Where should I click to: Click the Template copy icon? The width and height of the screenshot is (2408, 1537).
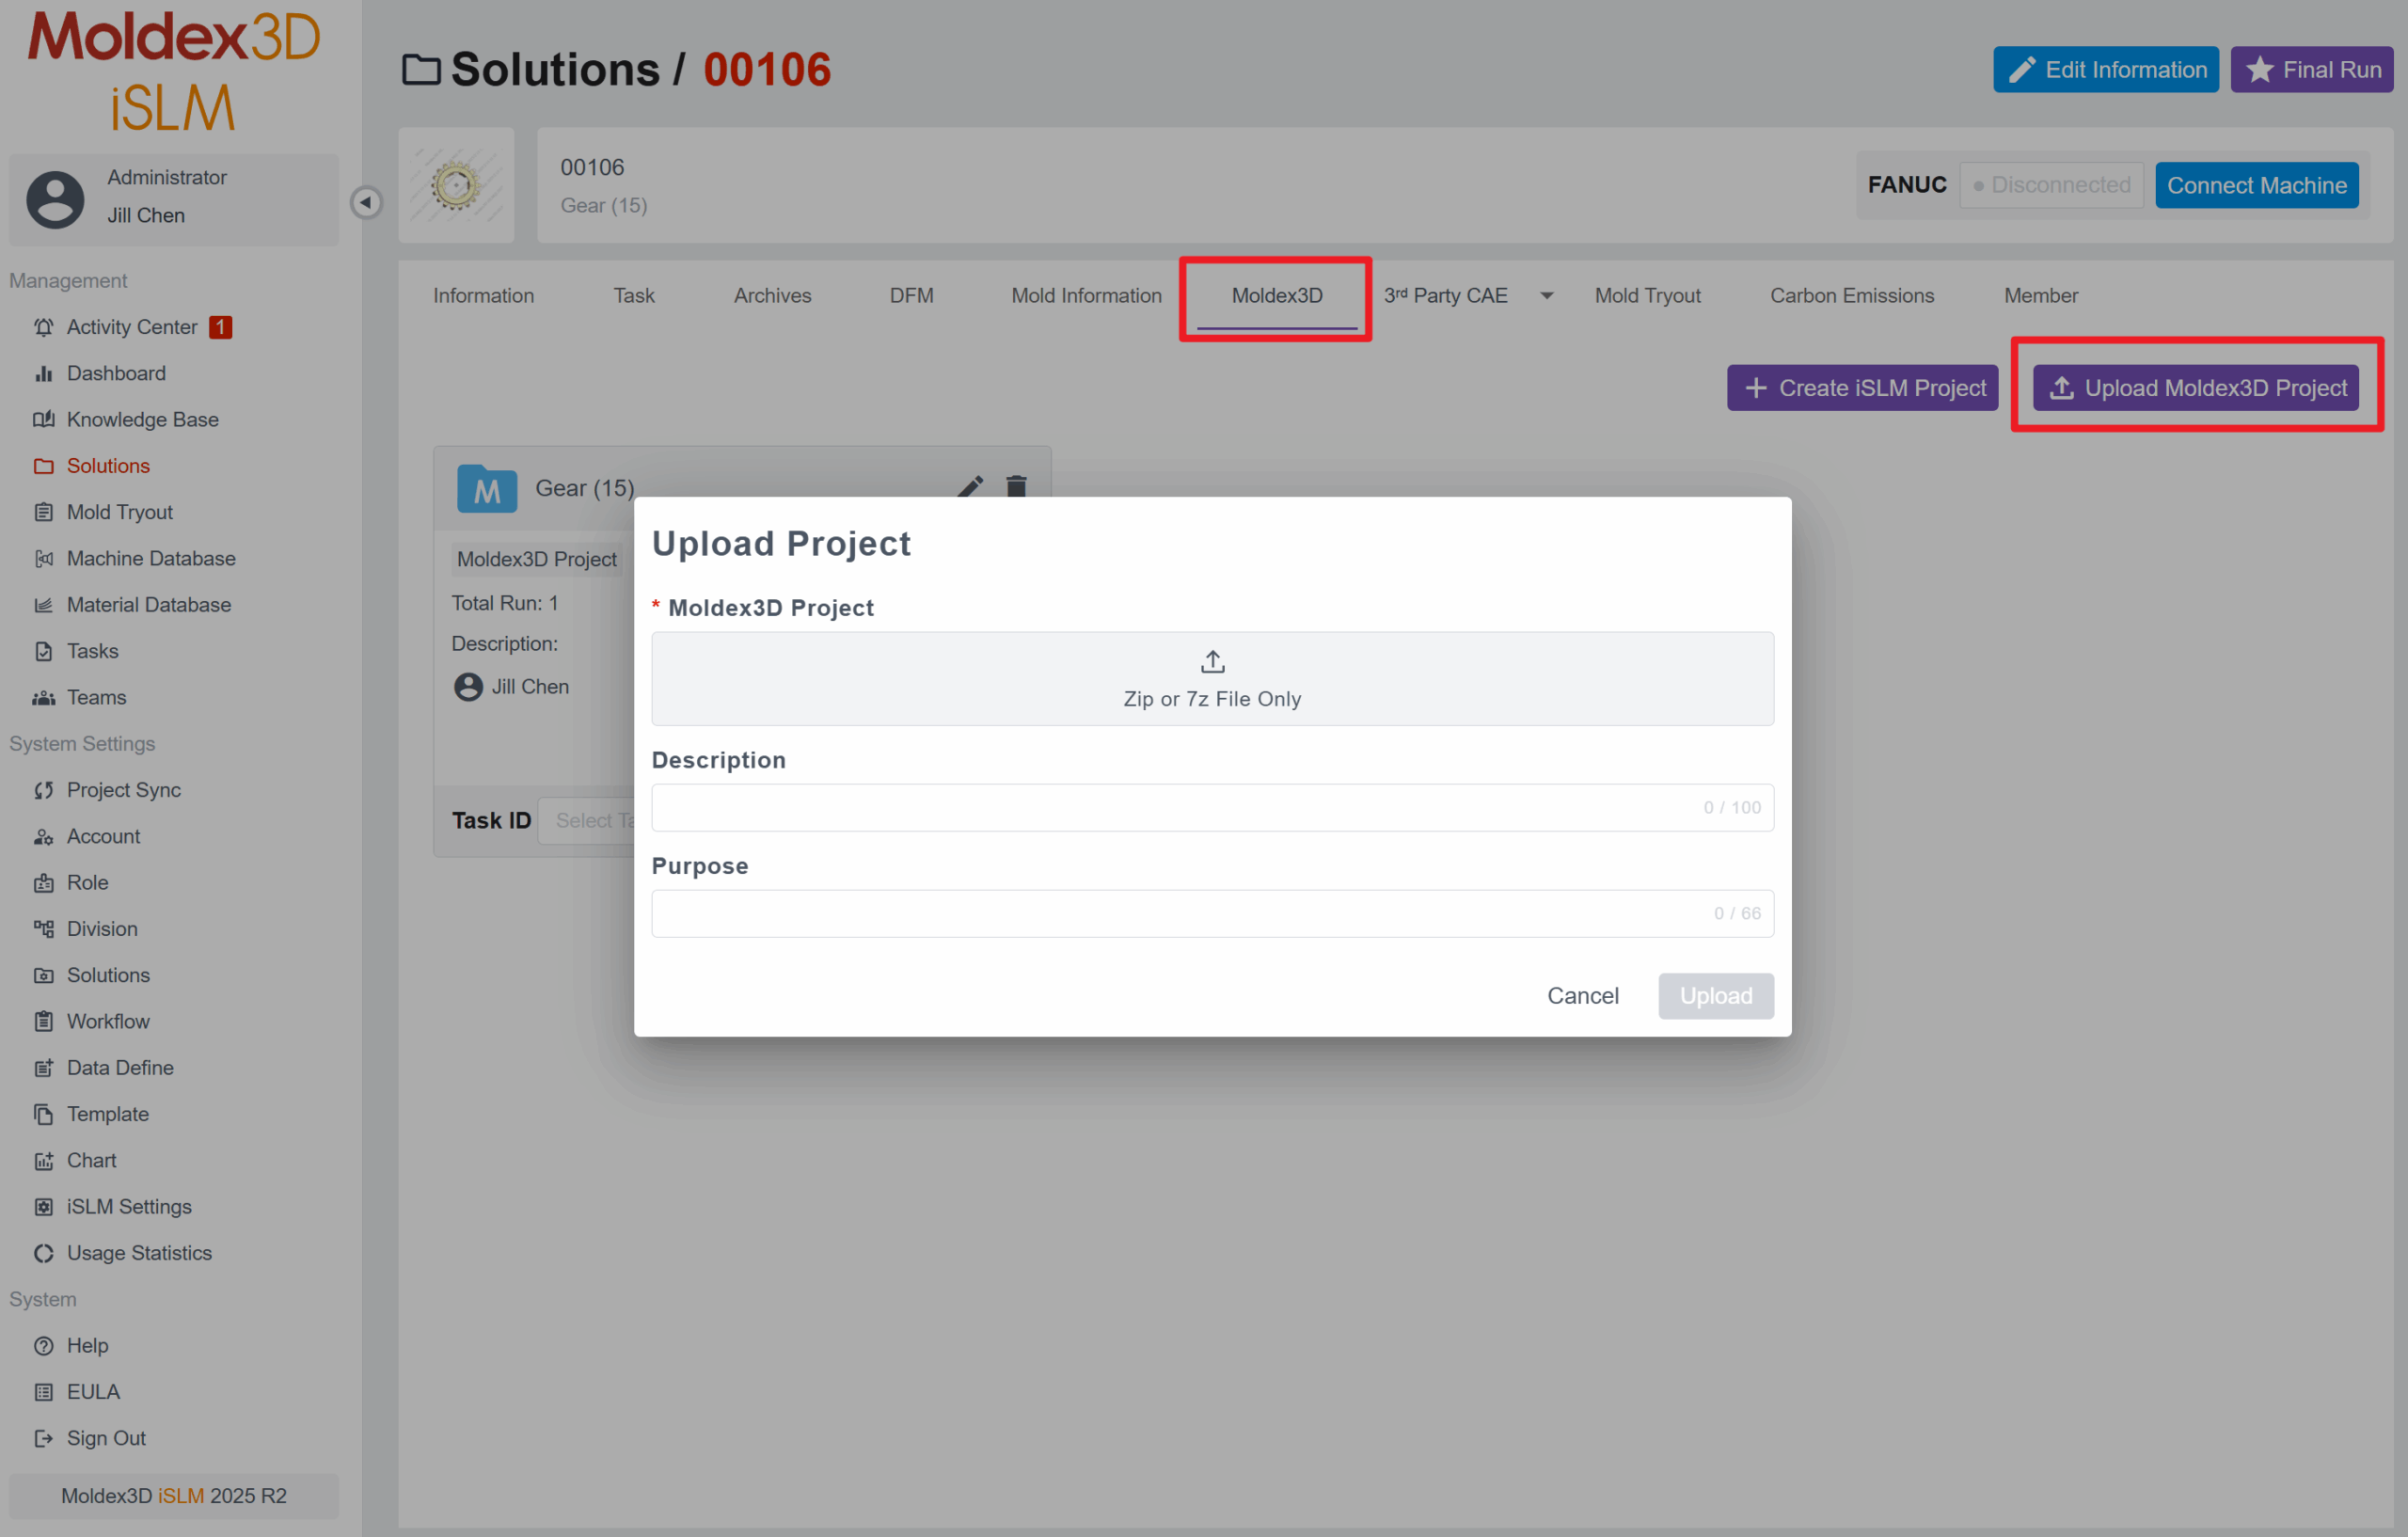(43, 1114)
